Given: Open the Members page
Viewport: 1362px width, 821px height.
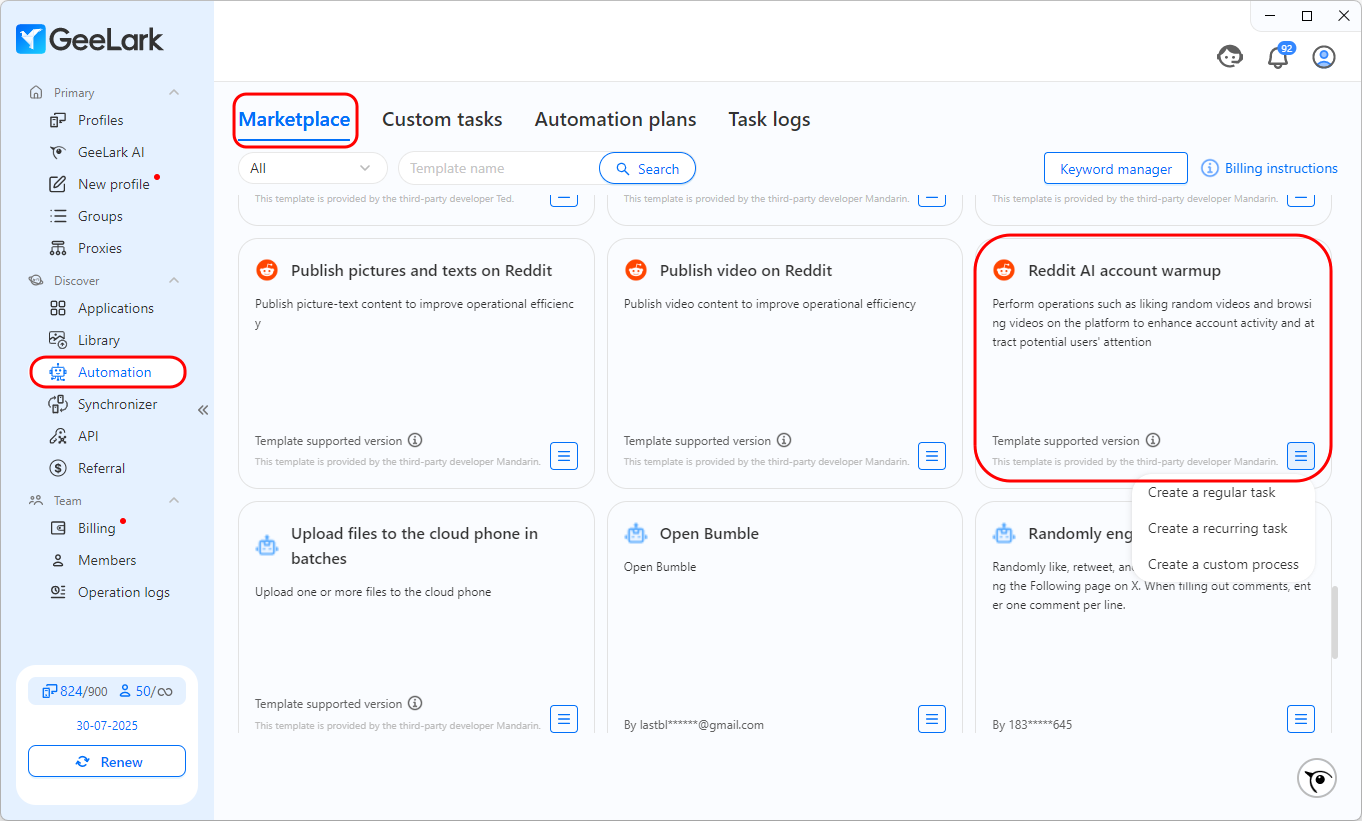Looking at the screenshot, I should pyautogui.click(x=107, y=560).
